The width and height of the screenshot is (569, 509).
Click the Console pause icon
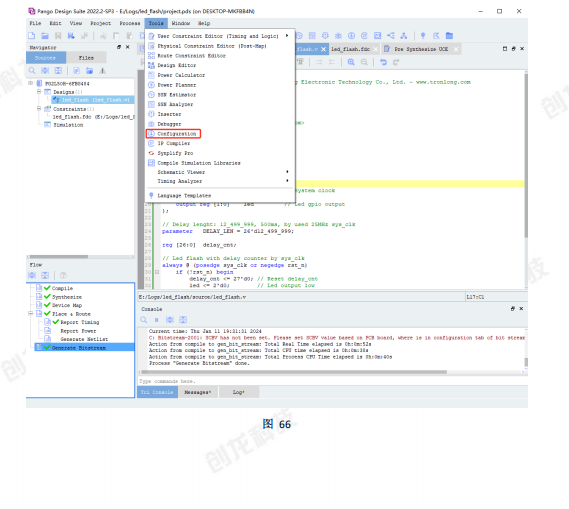point(156,320)
